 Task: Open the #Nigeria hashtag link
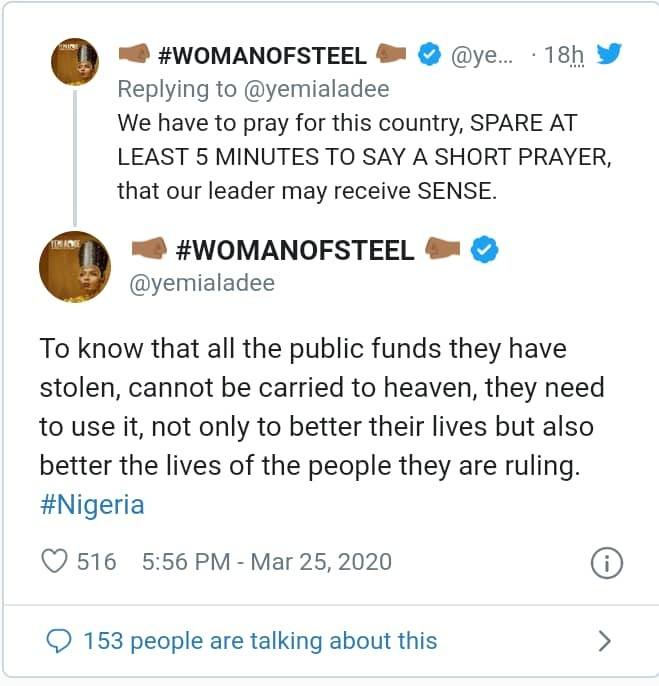point(92,504)
